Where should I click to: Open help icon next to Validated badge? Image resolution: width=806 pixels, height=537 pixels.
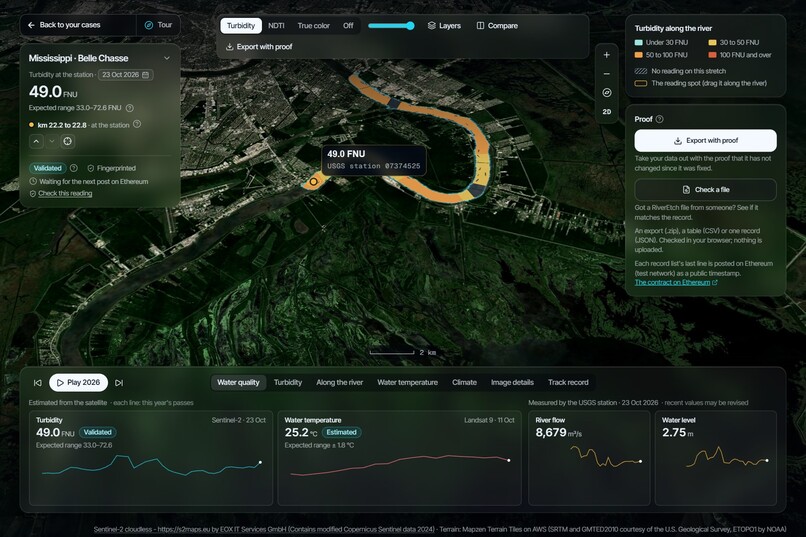(74, 168)
